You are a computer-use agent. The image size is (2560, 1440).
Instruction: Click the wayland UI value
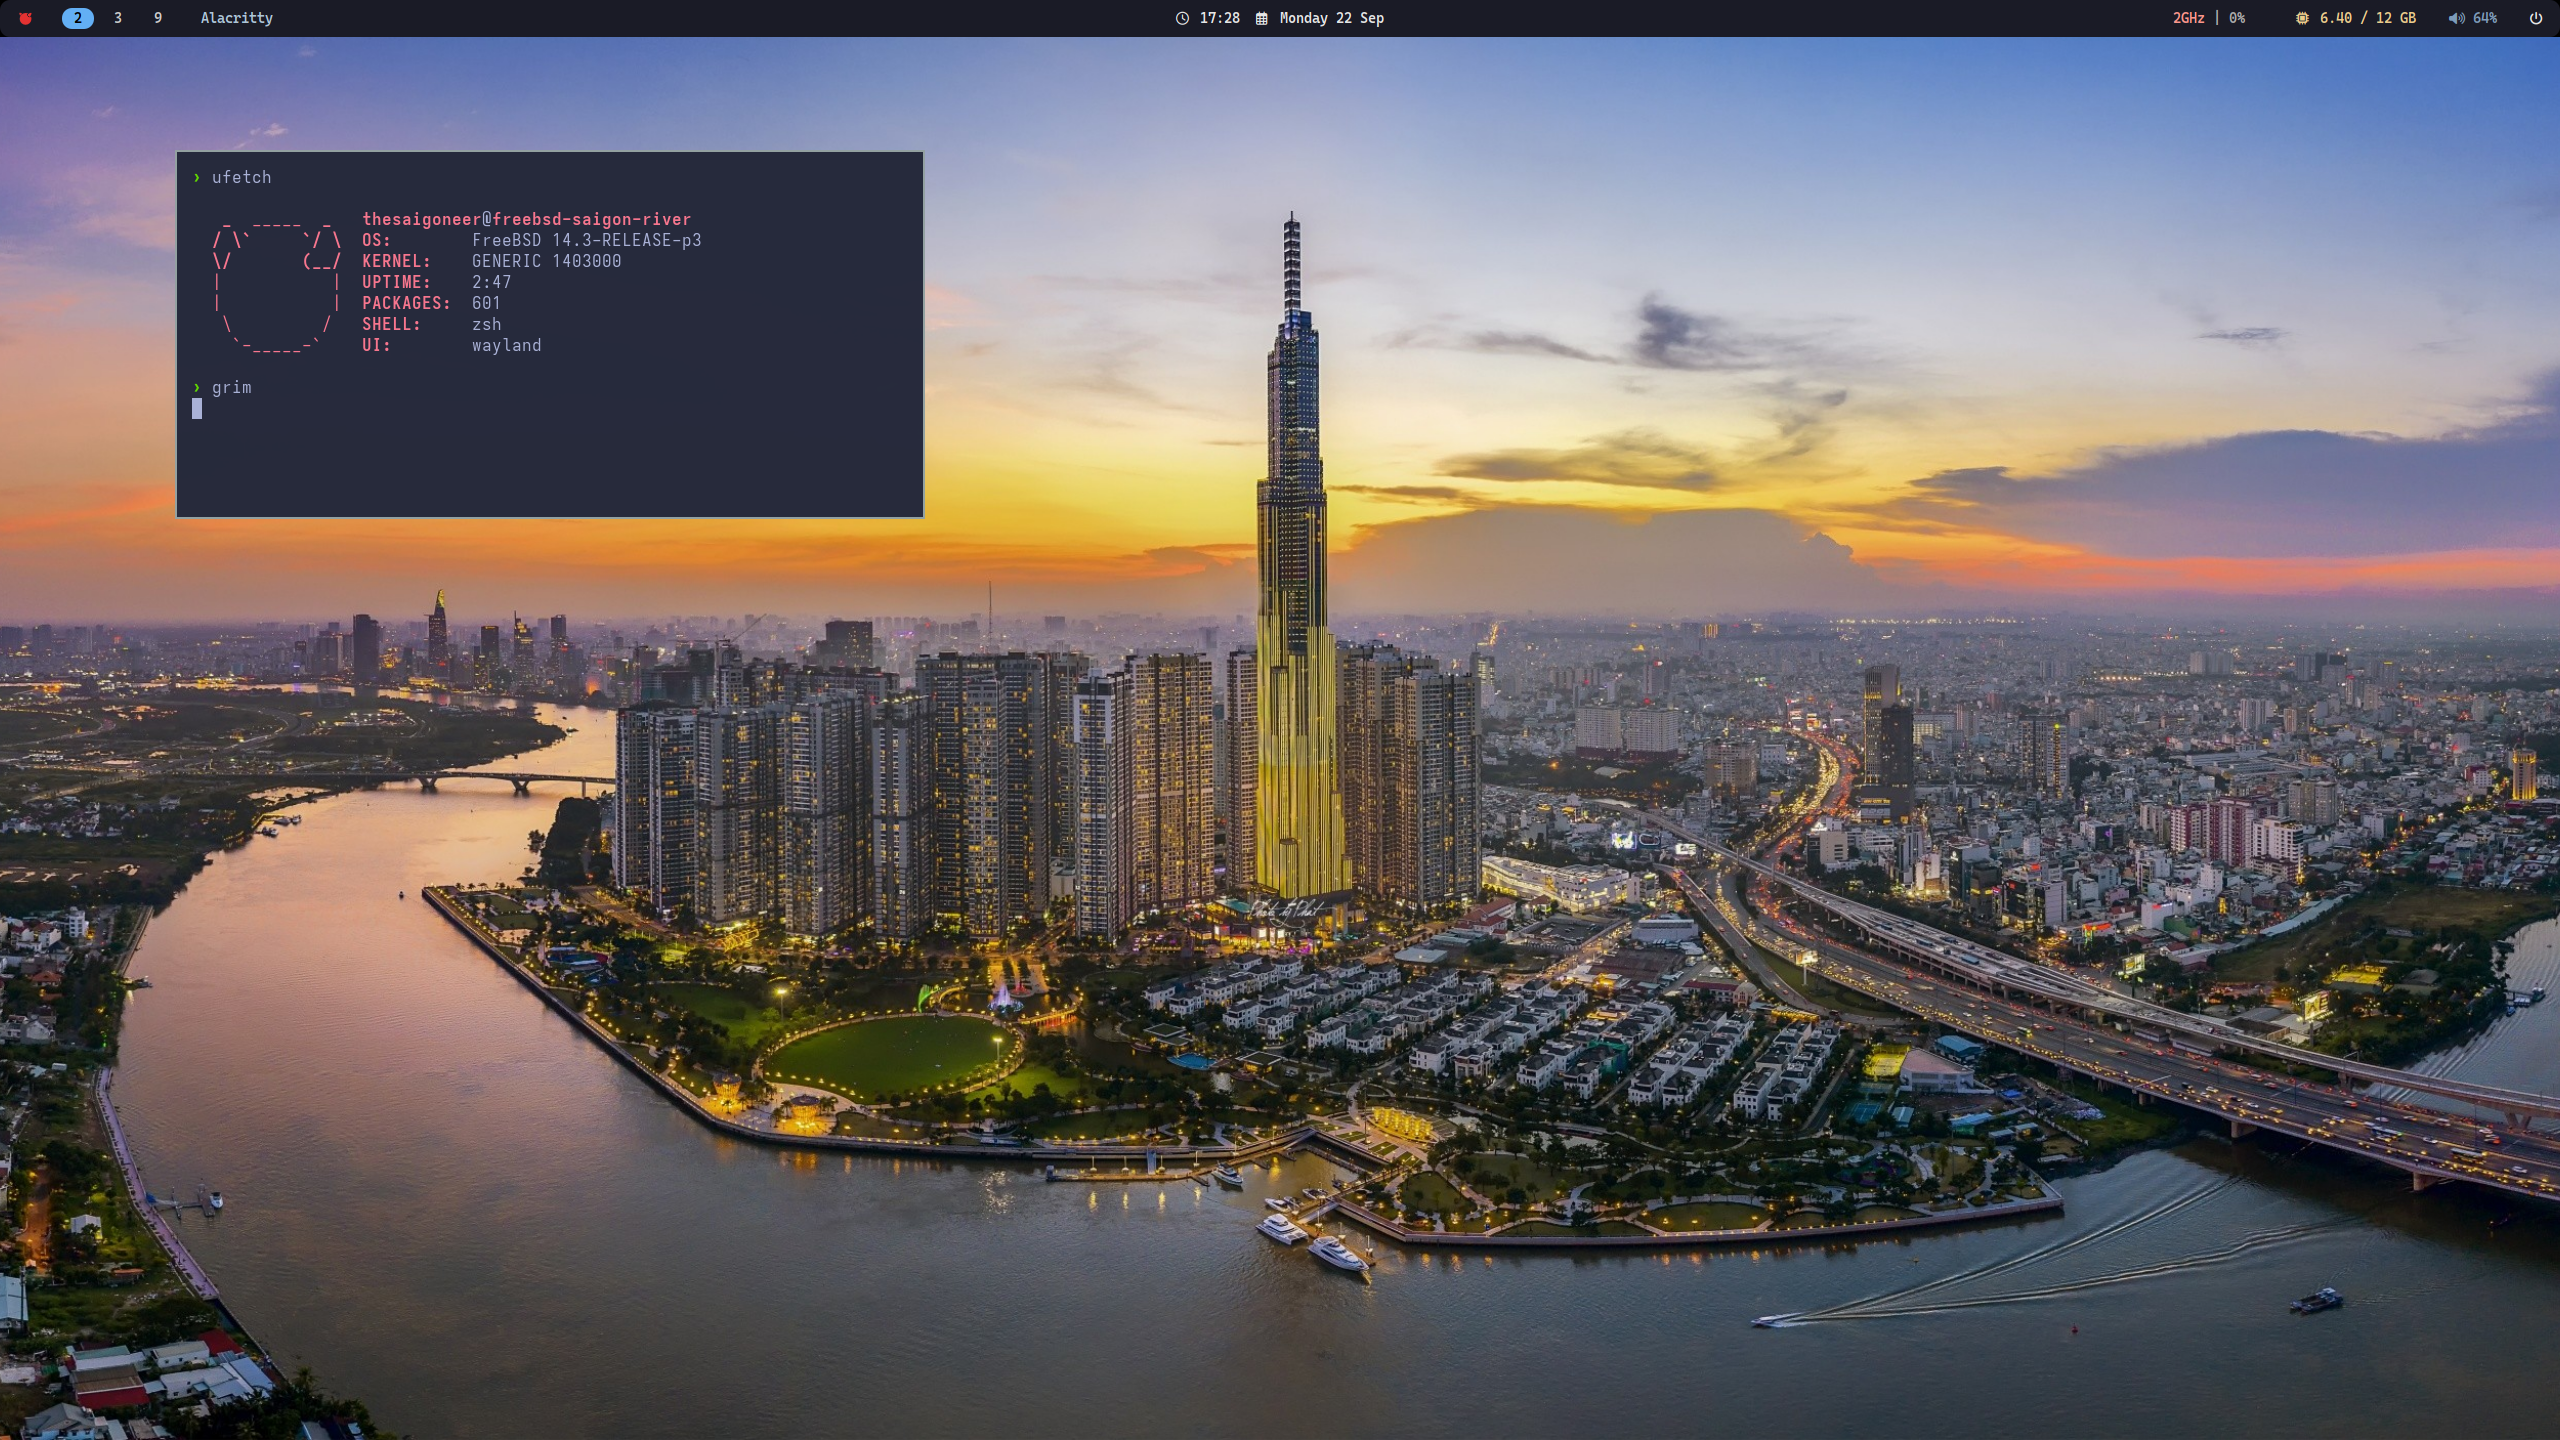click(506, 345)
